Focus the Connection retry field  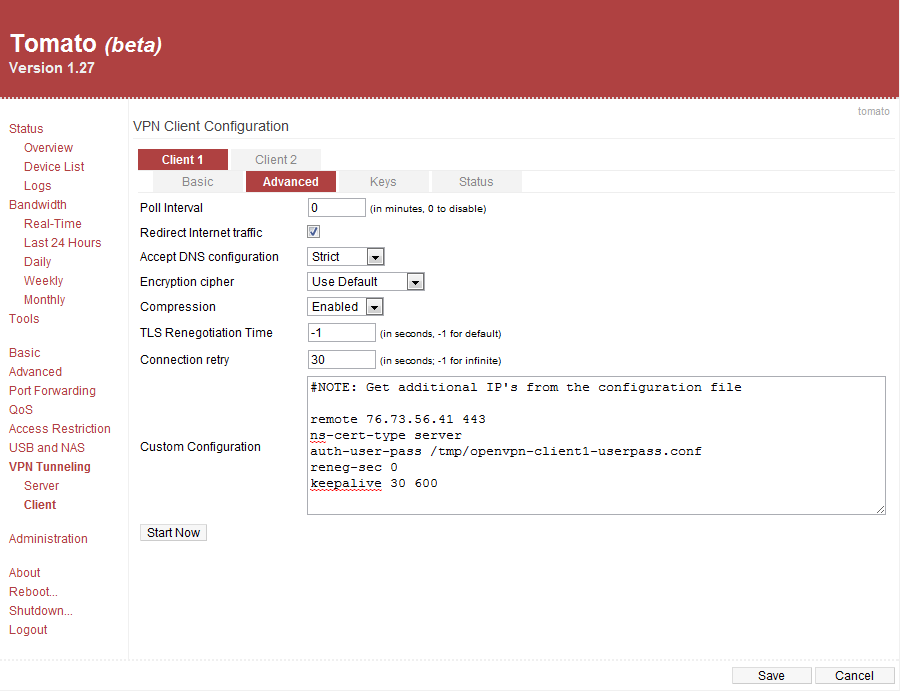pos(342,360)
